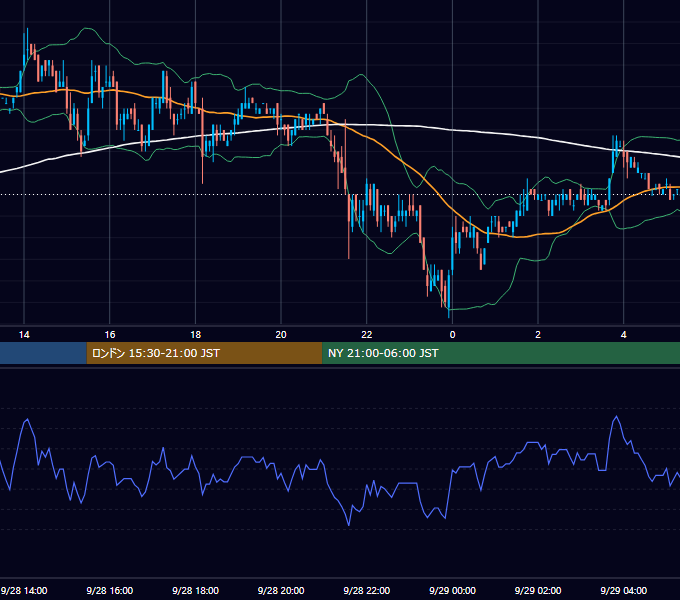Click the 9/29 02:00 timestamp label
680x600 pixels.
pos(538,590)
